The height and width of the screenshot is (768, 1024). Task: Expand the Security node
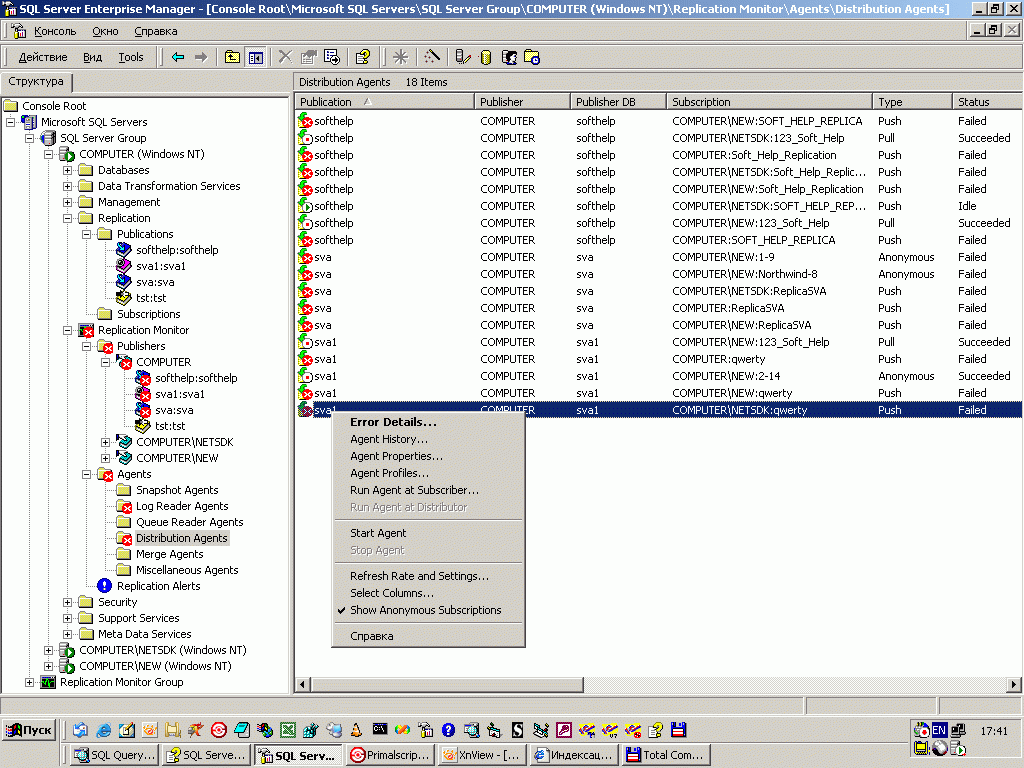(67, 602)
